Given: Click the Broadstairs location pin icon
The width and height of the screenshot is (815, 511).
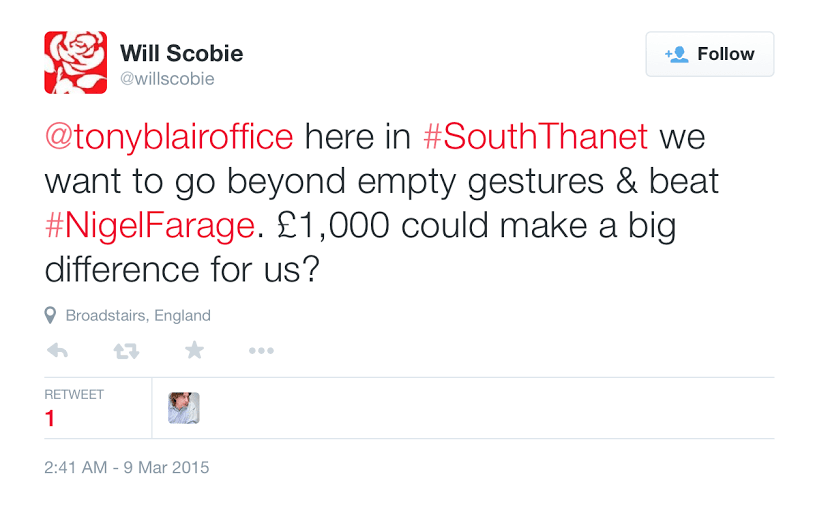Looking at the screenshot, I should tap(50, 316).
